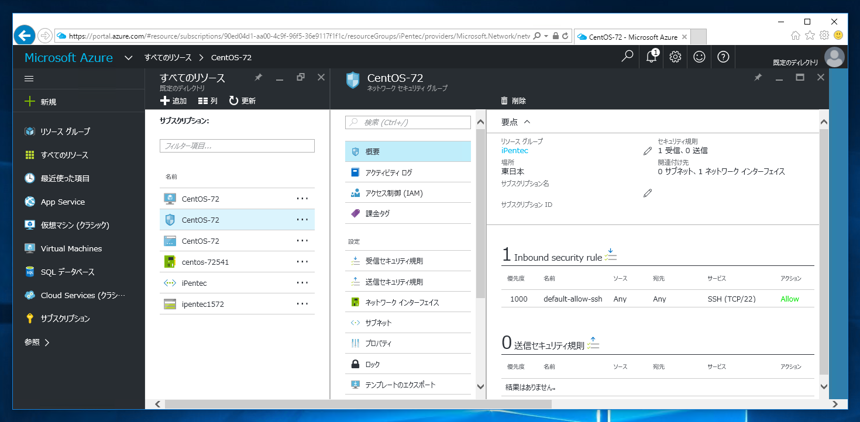
Task: Click the browser forward arrow button
Action: coord(45,35)
